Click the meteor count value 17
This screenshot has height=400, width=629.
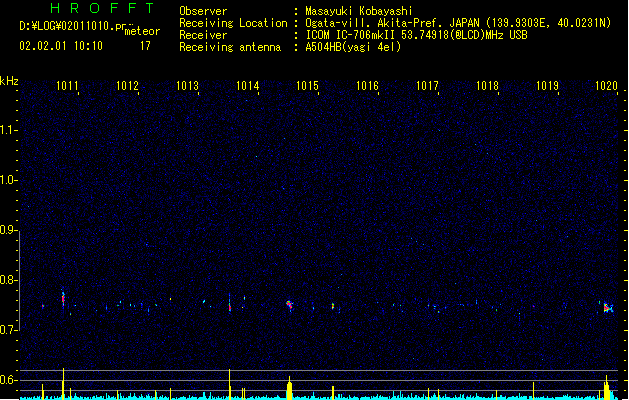tap(145, 46)
